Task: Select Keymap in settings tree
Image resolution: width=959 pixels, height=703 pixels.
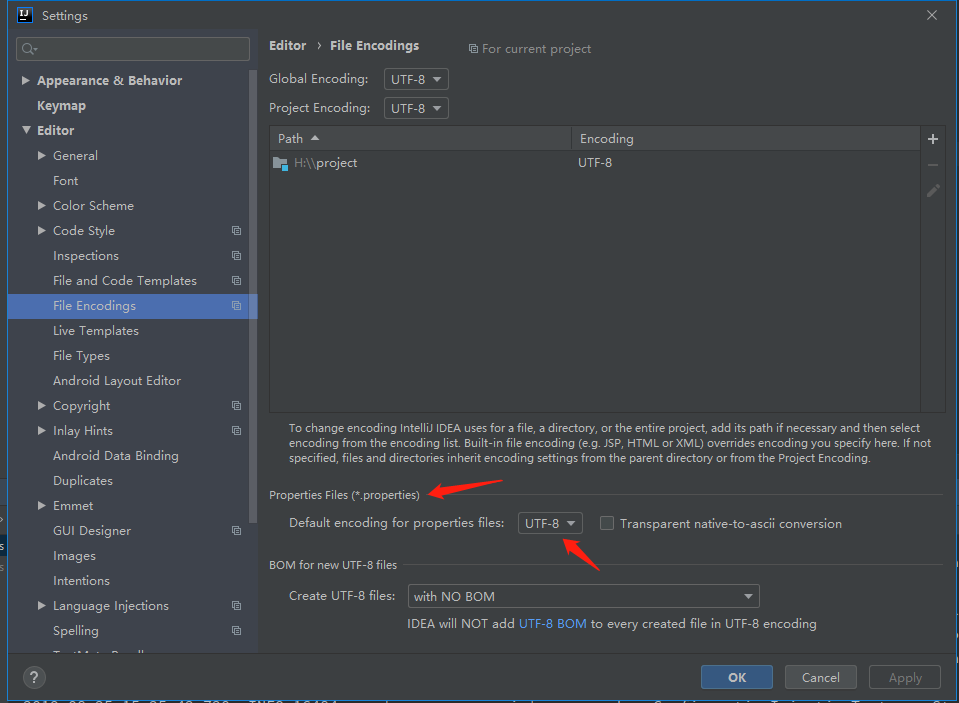Action: point(61,105)
